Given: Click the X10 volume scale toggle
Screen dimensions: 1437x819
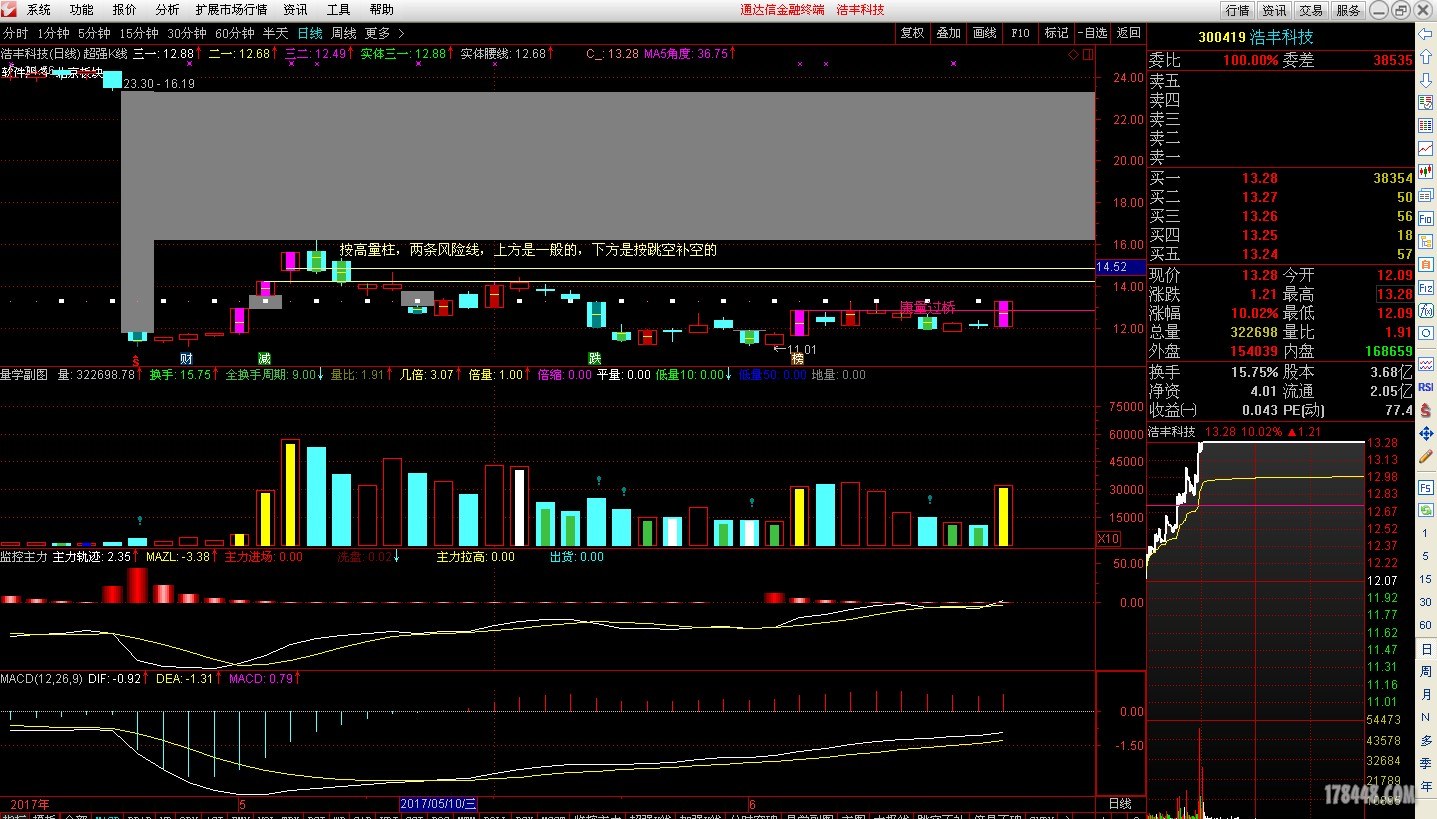Looking at the screenshot, I should tap(1107, 538).
